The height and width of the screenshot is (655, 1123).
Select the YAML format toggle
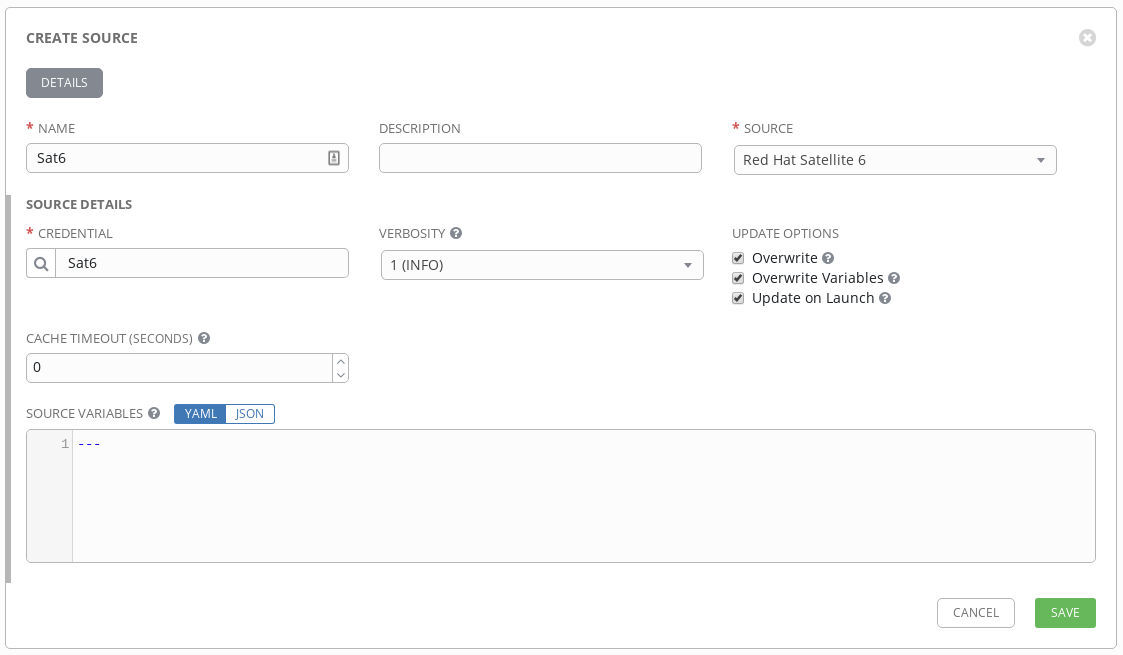(200, 414)
